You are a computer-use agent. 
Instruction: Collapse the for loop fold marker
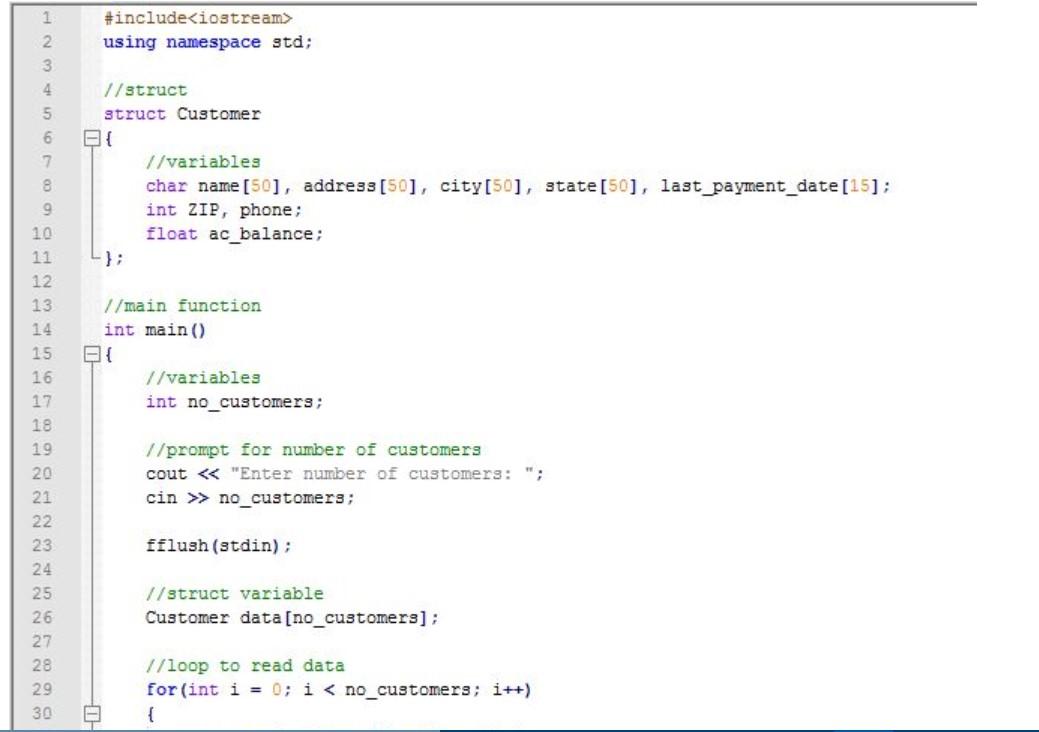coord(92,714)
